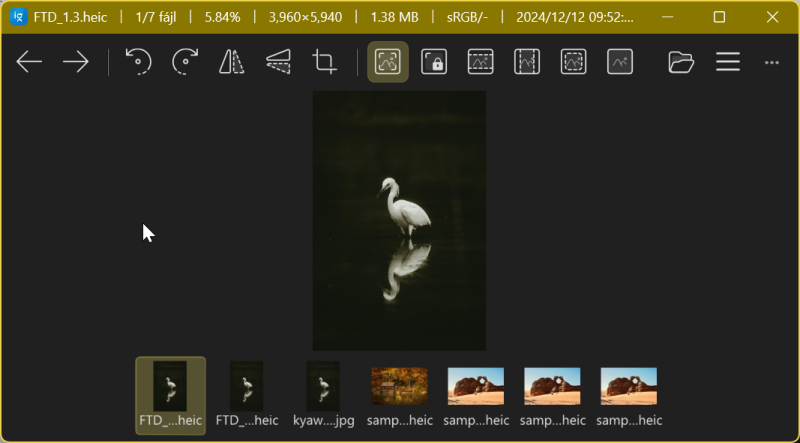The width and height of the screenshot is (800, 443).
Task: Click the 3,960×5,940 dimensions text
Action: click(305, 17)
